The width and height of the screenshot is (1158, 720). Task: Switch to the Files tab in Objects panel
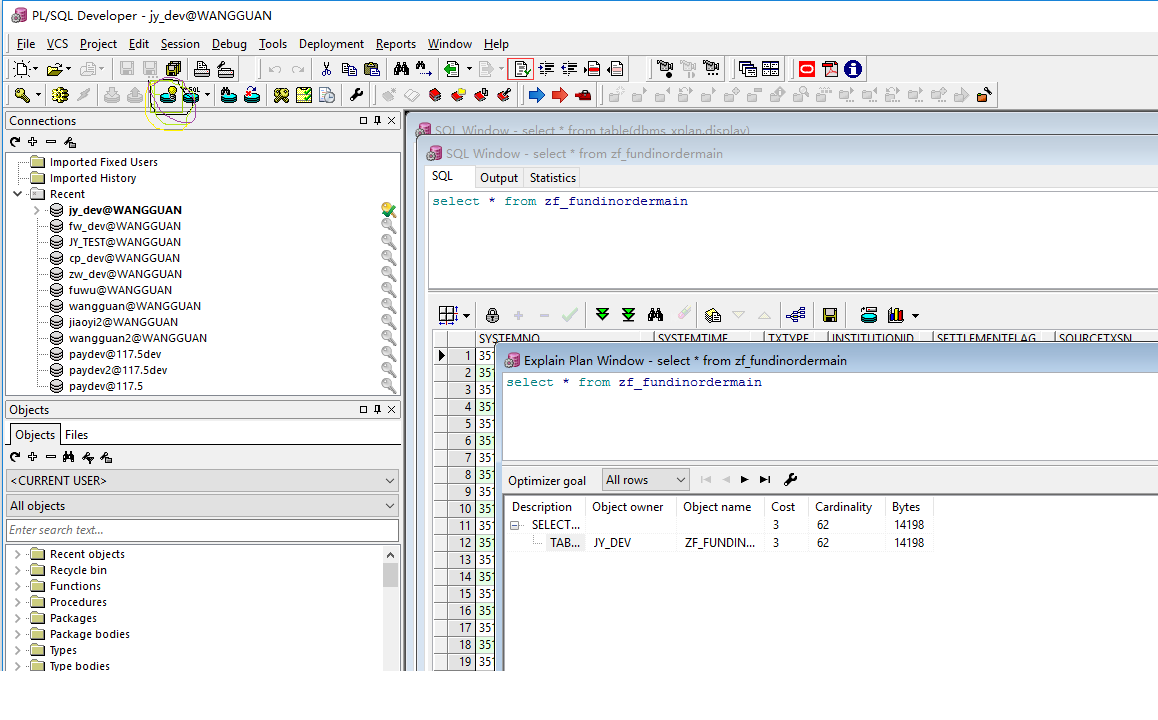coord(76,435)
